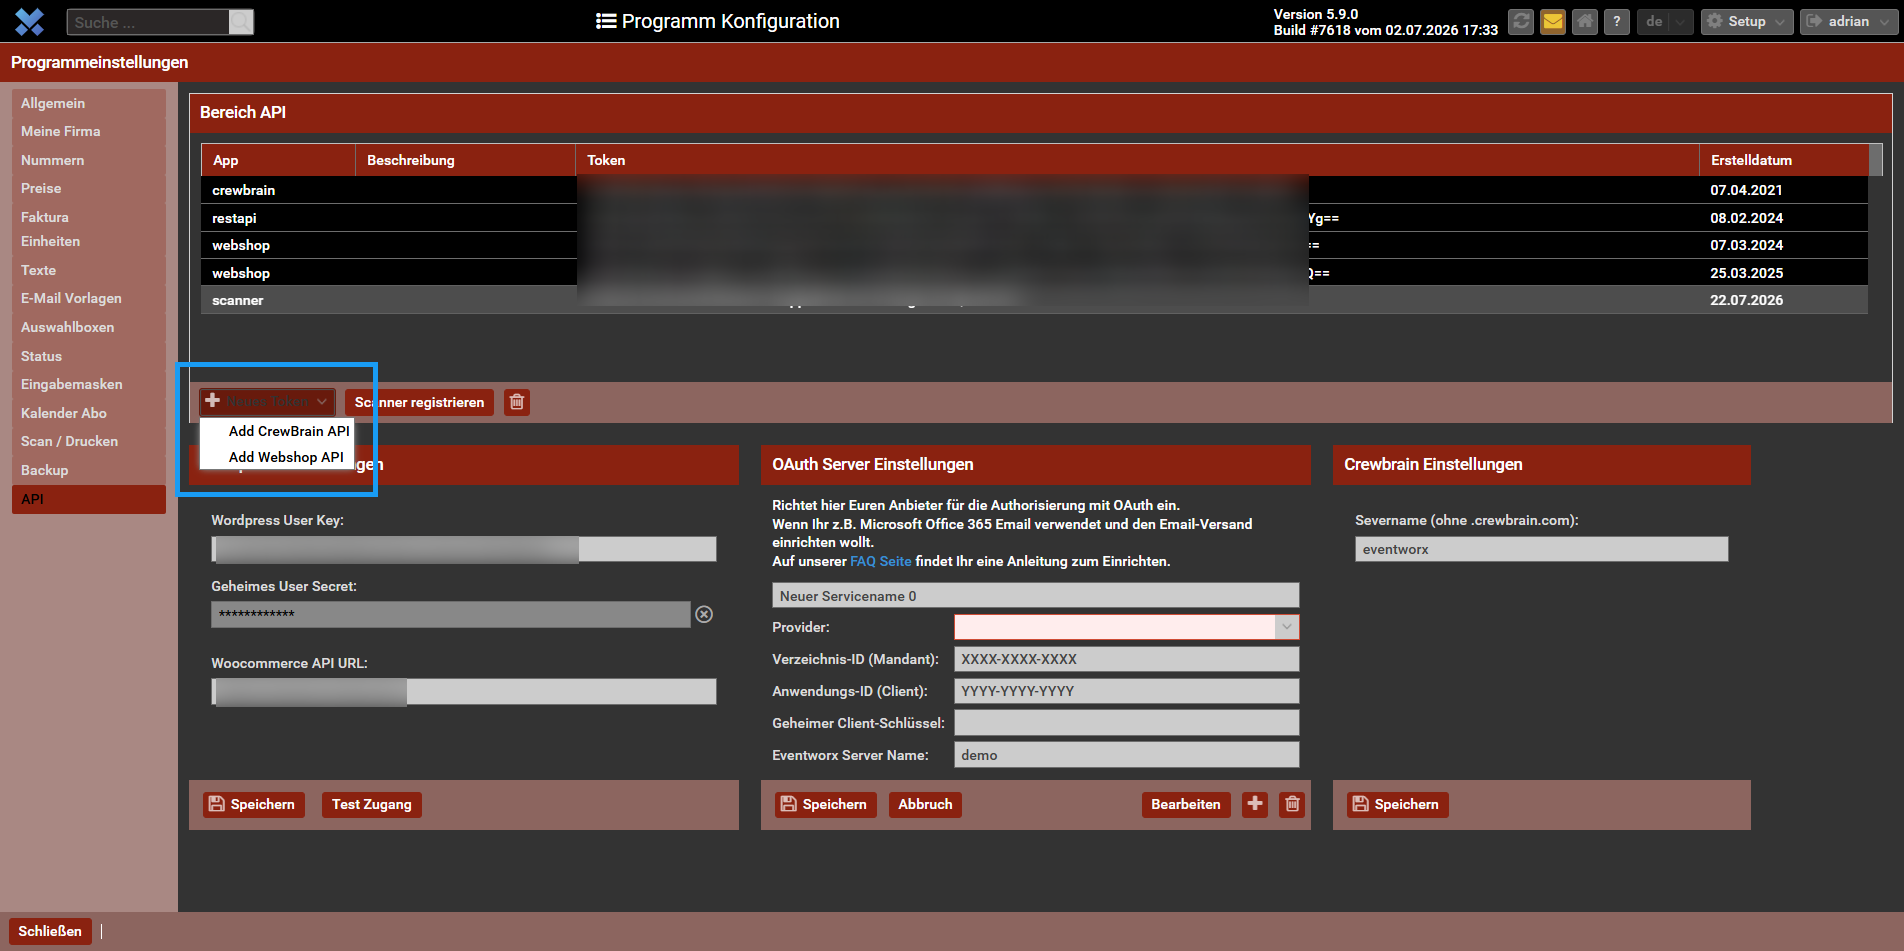
Task: Click the Eventworx Server Name field
Action: [x=1126, y=755]
